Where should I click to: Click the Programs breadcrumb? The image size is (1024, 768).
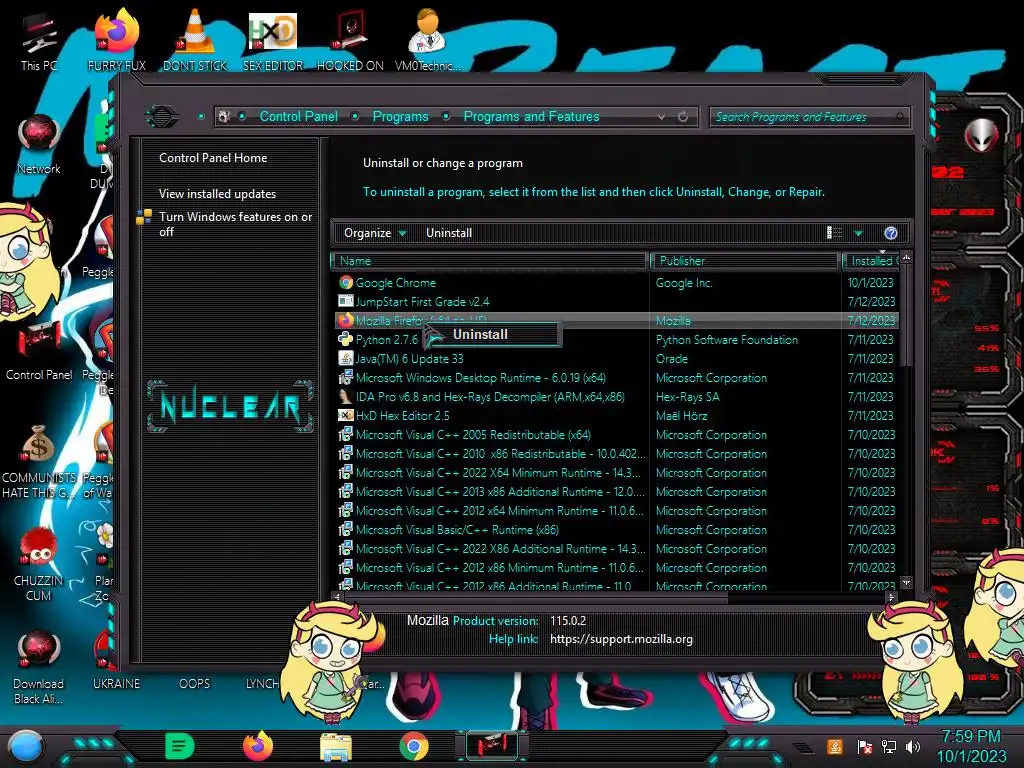400,116
